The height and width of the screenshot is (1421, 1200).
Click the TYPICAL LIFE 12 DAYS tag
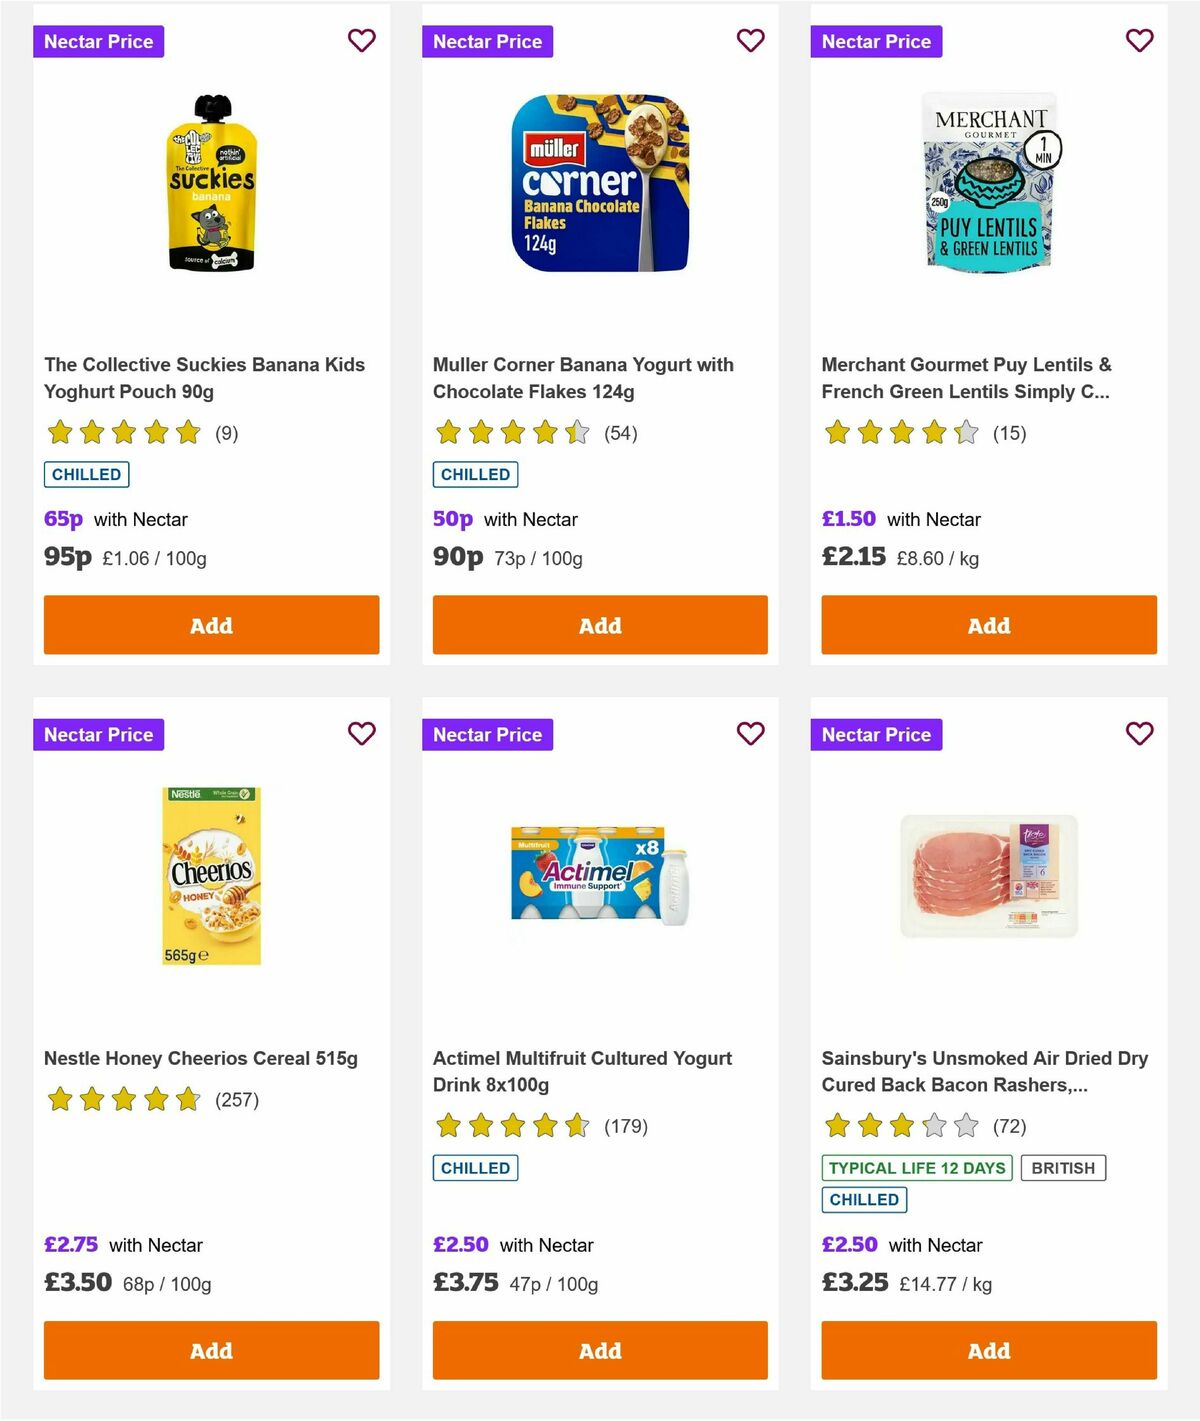pyautogui.click(x=915, y=1167)
